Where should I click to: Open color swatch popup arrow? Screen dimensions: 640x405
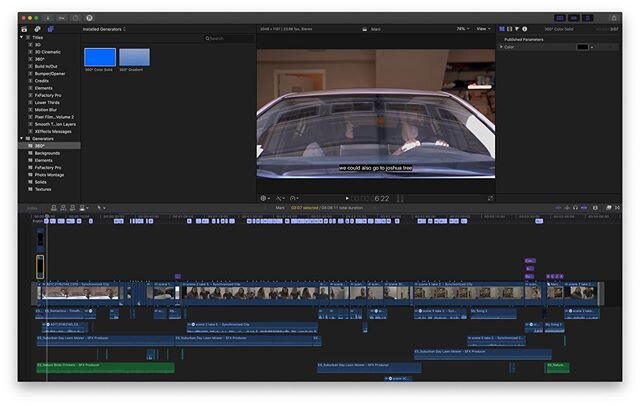tap(592, 47)
